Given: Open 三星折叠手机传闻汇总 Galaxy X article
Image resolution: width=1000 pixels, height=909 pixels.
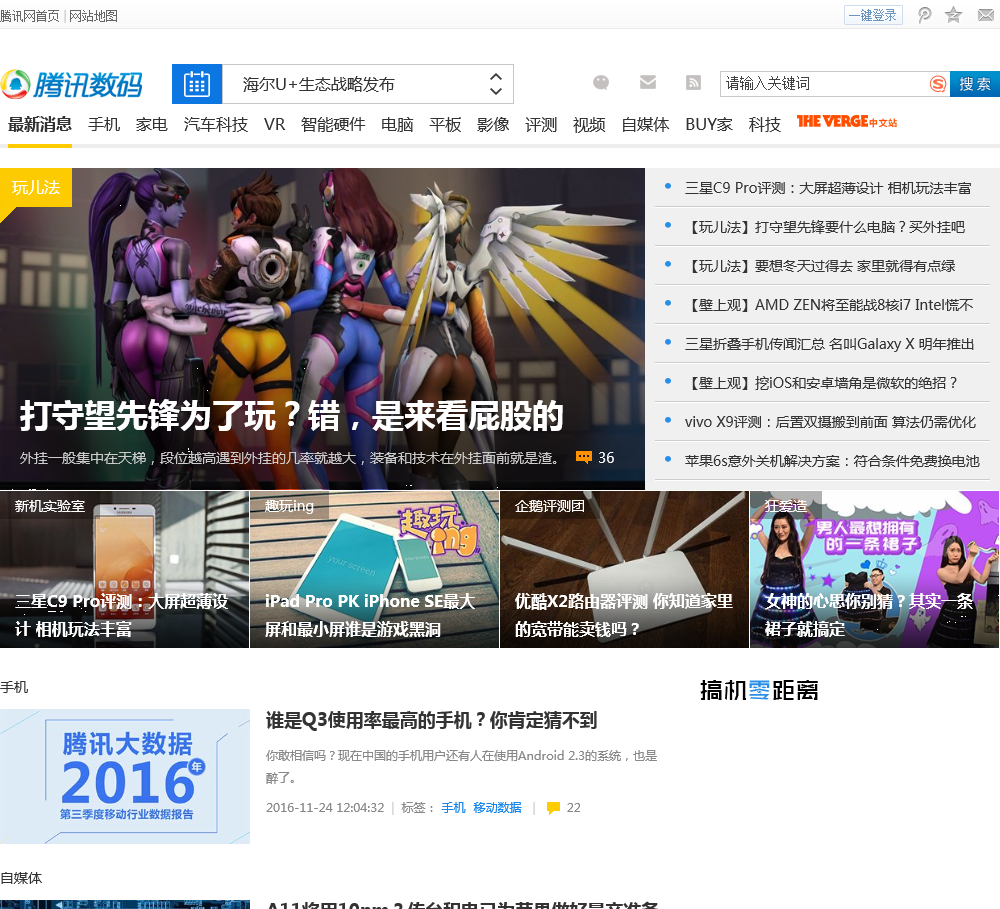Looking at the screenshot, I should (x=830, y=344).
